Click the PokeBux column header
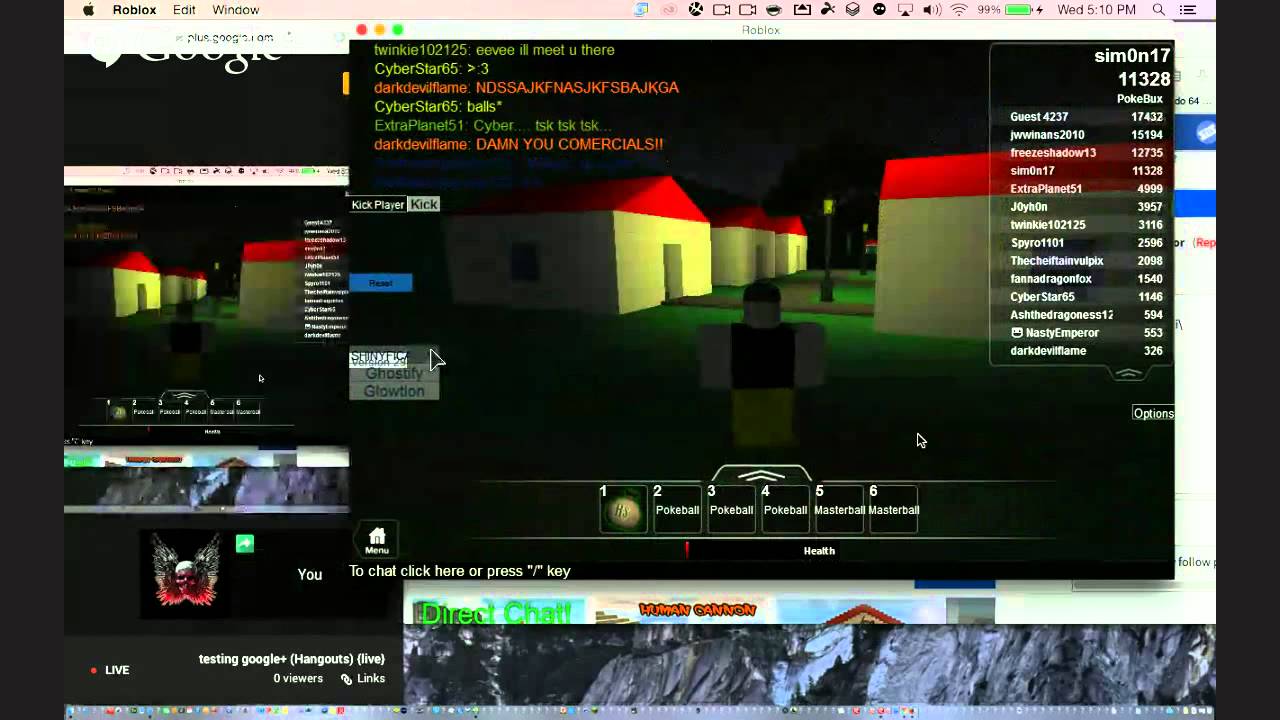 (1139, 99)
